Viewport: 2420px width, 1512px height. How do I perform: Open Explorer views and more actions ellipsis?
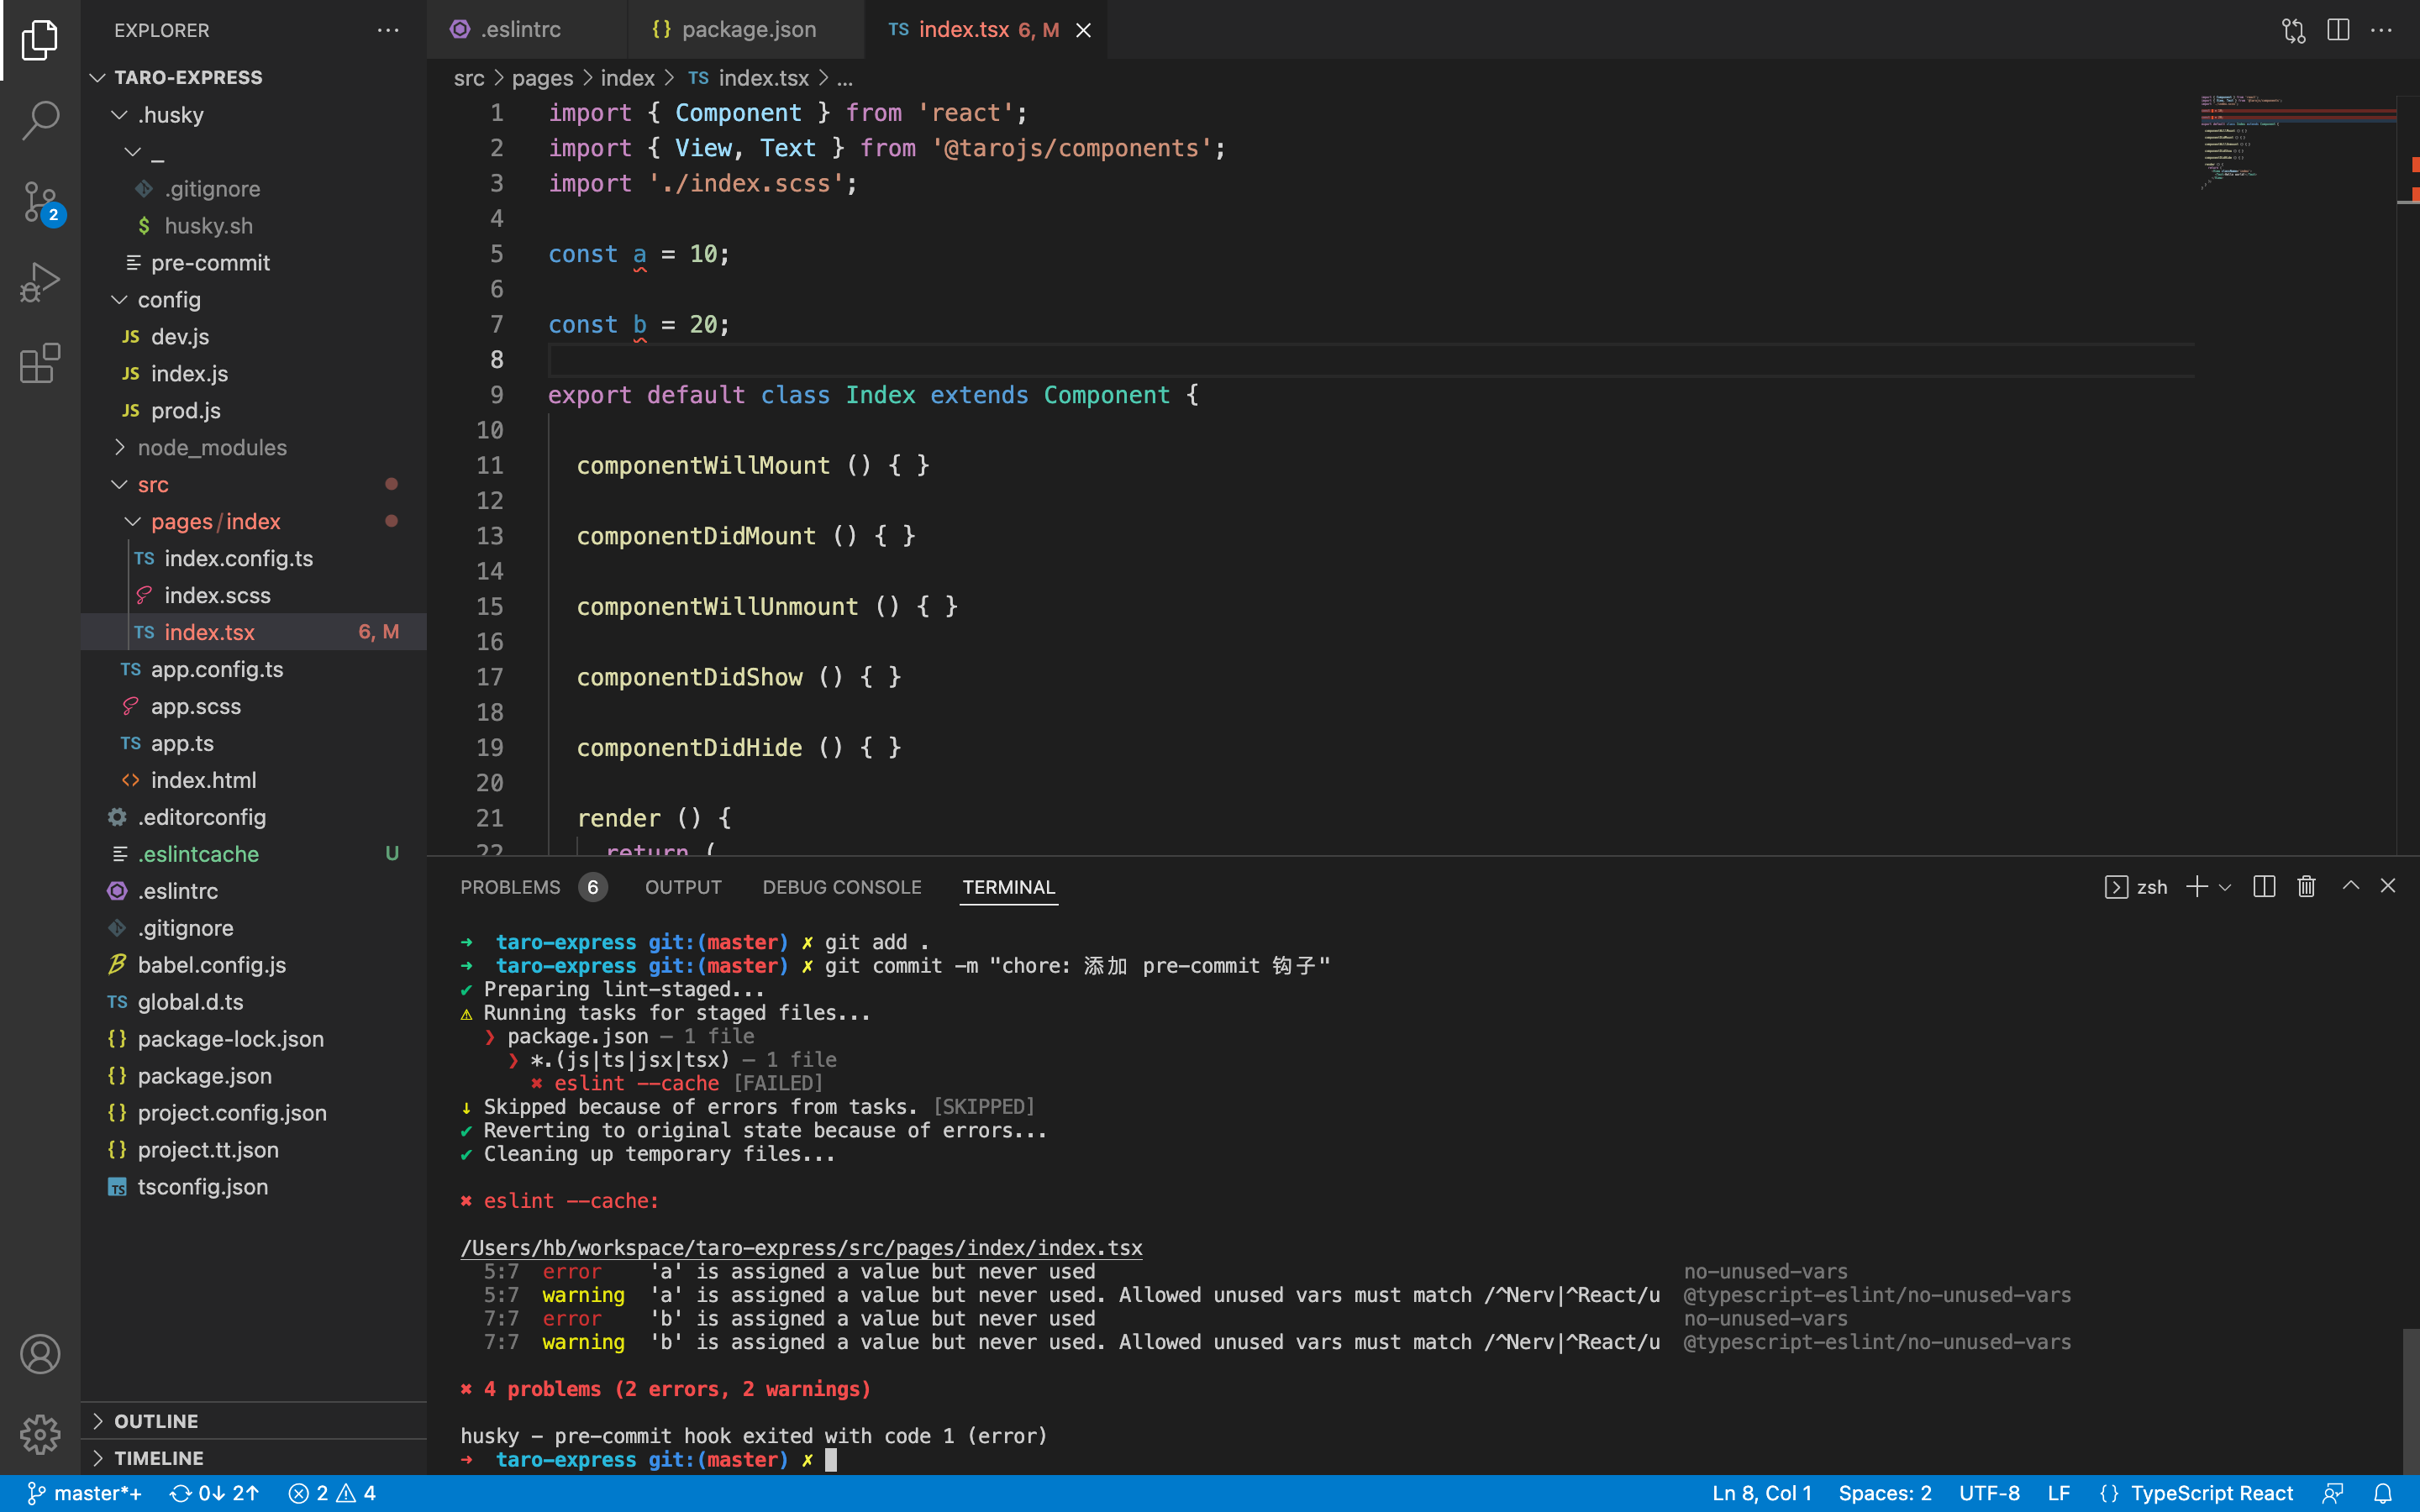388,30
